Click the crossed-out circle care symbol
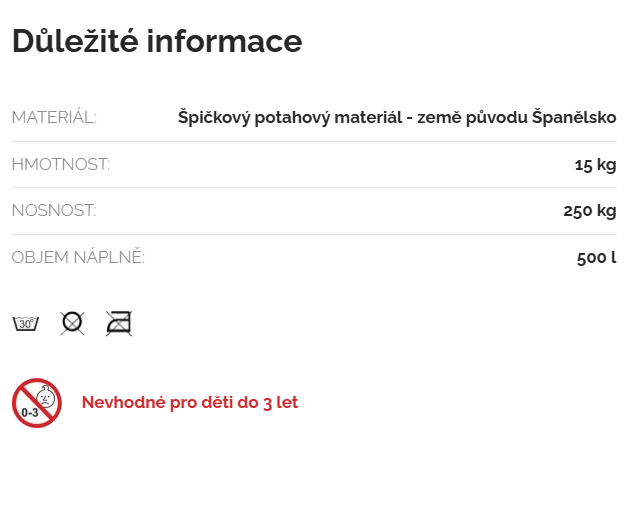The width and height of the screenshot is (638, 515). point(72,323)
